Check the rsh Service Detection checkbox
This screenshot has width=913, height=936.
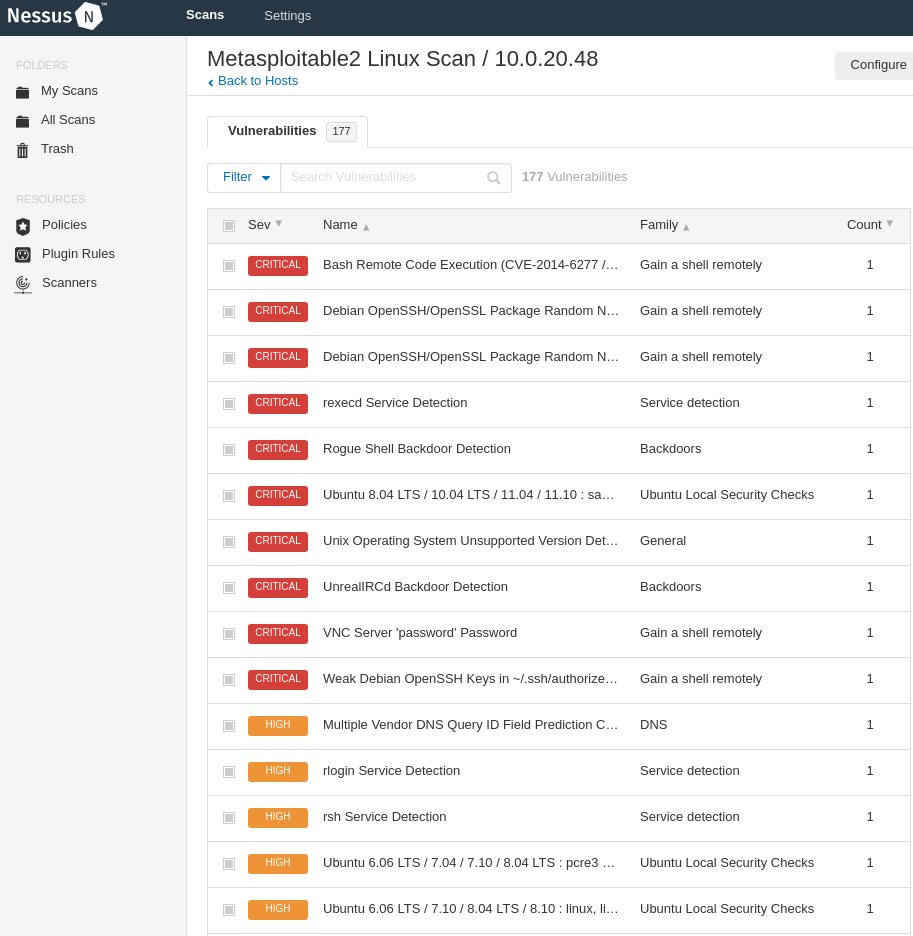coord(229,817)
